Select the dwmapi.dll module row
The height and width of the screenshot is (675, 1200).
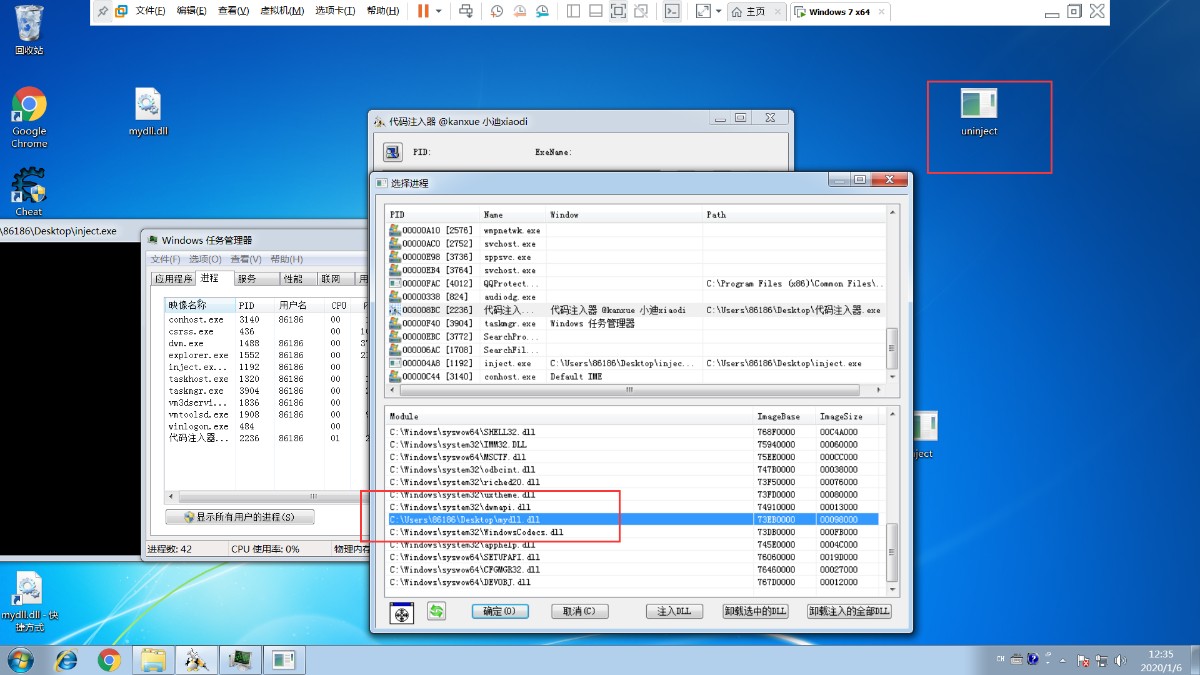click(633, 507)
